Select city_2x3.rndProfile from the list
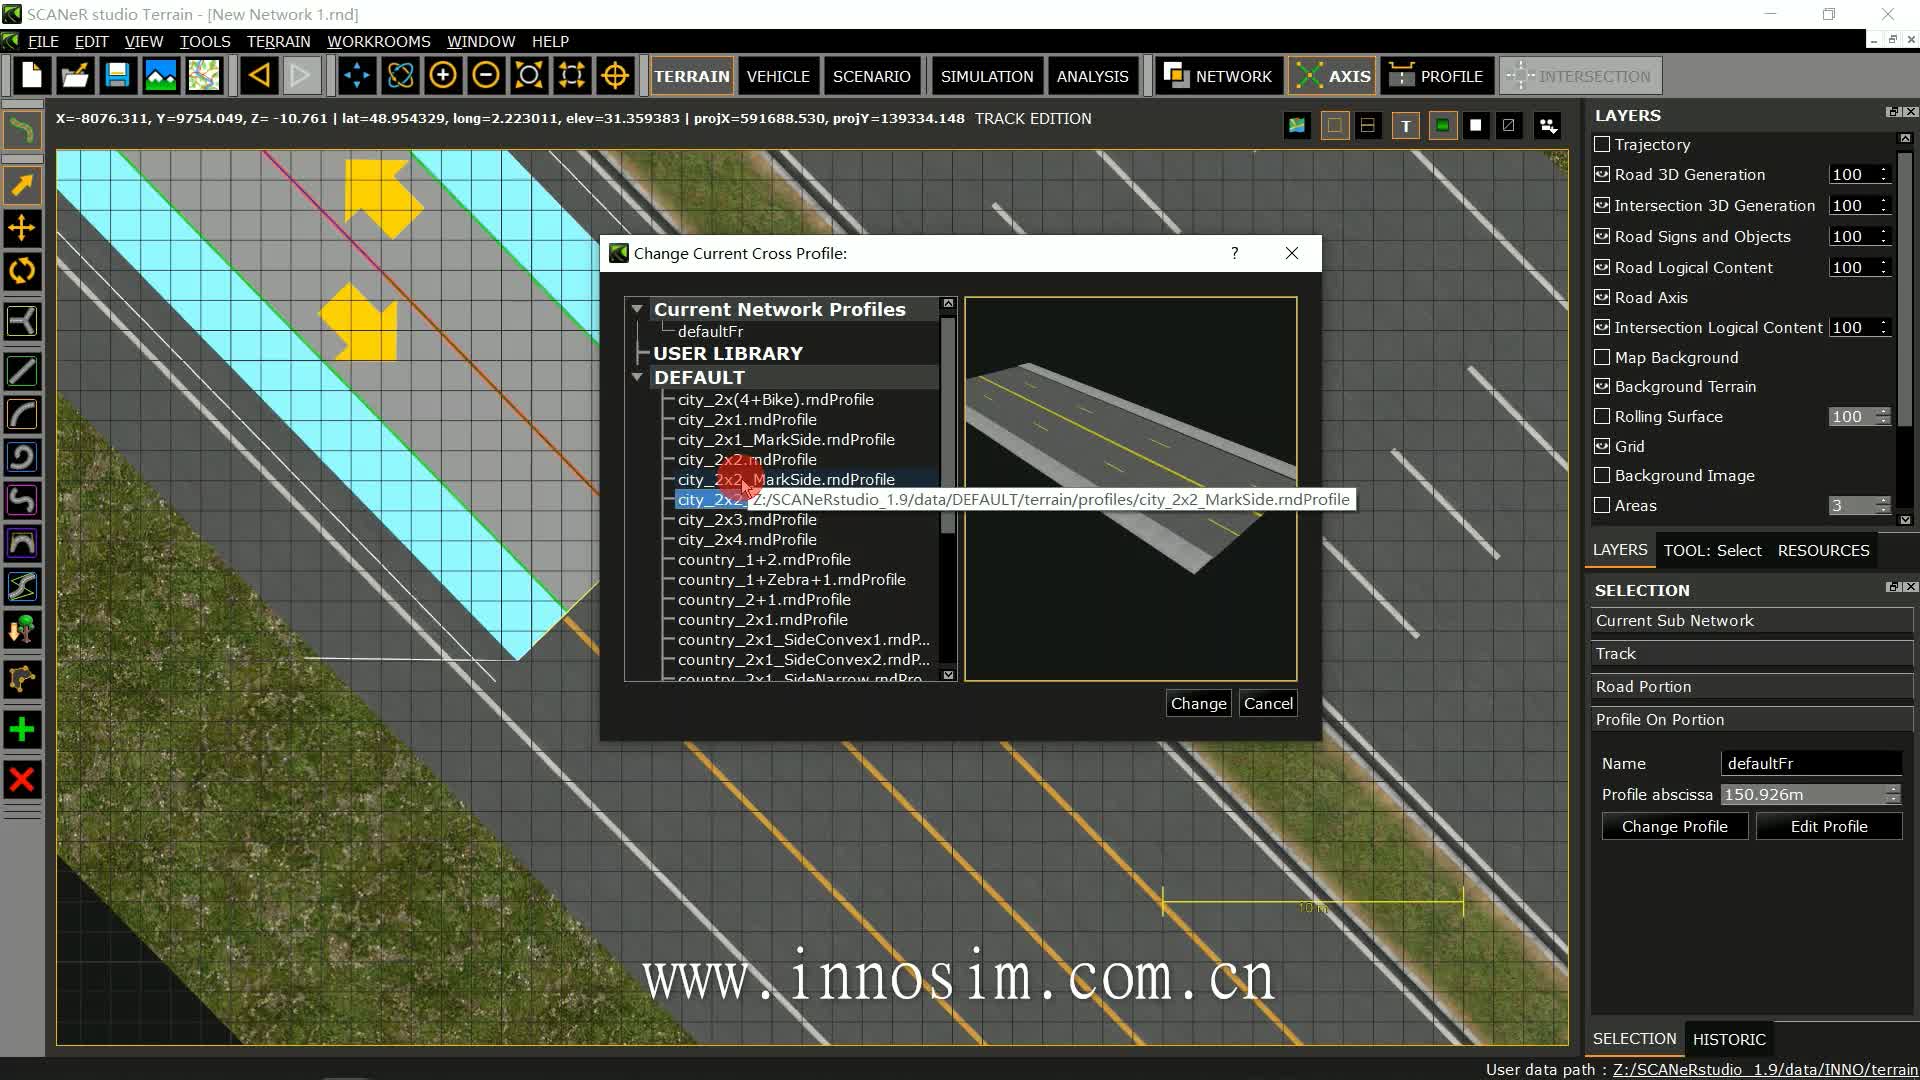Viewport: 1920px width, 1080px height. pyautogui.click(x=747, y=519)
